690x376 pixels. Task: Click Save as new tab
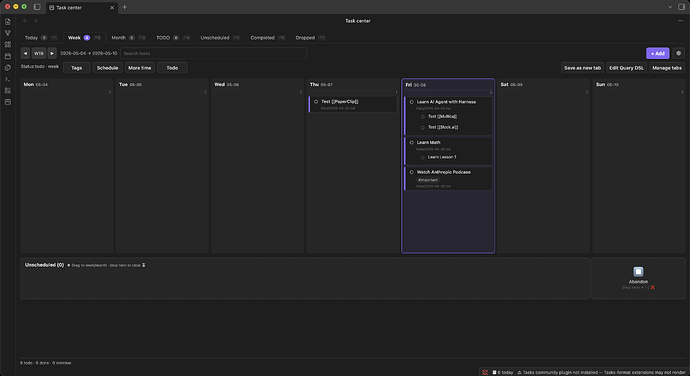[x=582, y=68]
